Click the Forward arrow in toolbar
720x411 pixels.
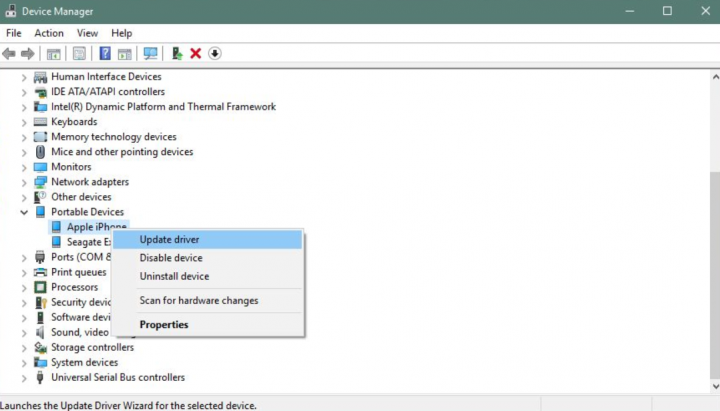tap(28, 53)
